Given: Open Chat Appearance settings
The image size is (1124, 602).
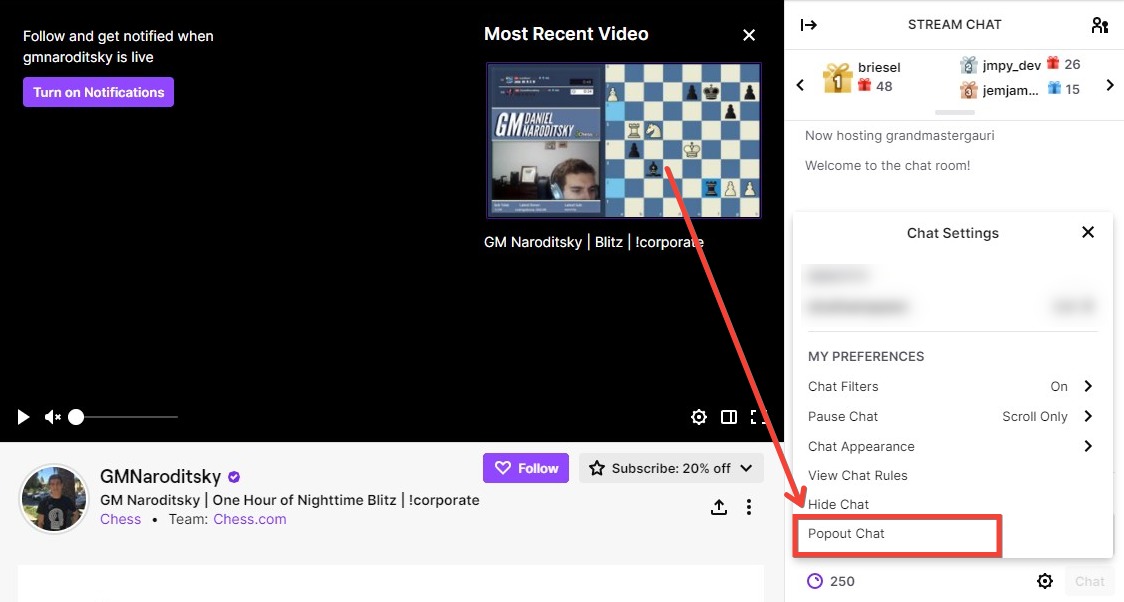Looking at the screenshot, I should [x=952, y=446].
